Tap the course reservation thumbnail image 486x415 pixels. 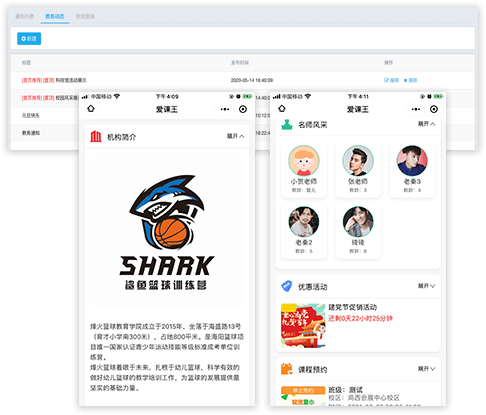303,396
